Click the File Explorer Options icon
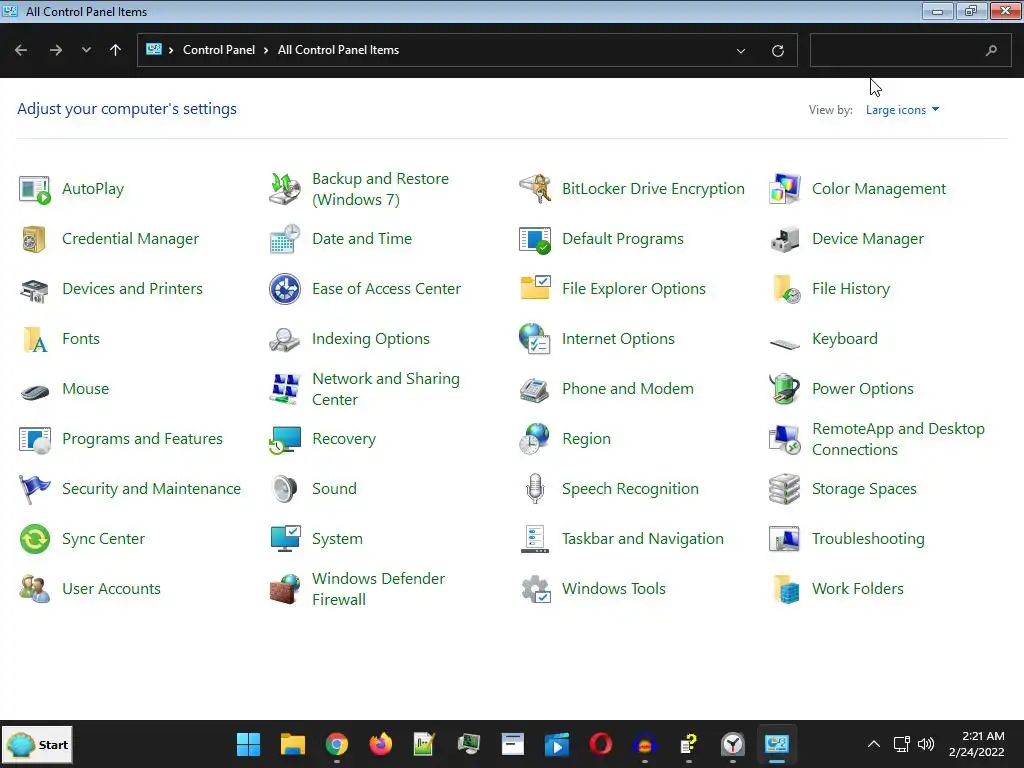This screenshot has height=768, width=1024. pos(535,288)
